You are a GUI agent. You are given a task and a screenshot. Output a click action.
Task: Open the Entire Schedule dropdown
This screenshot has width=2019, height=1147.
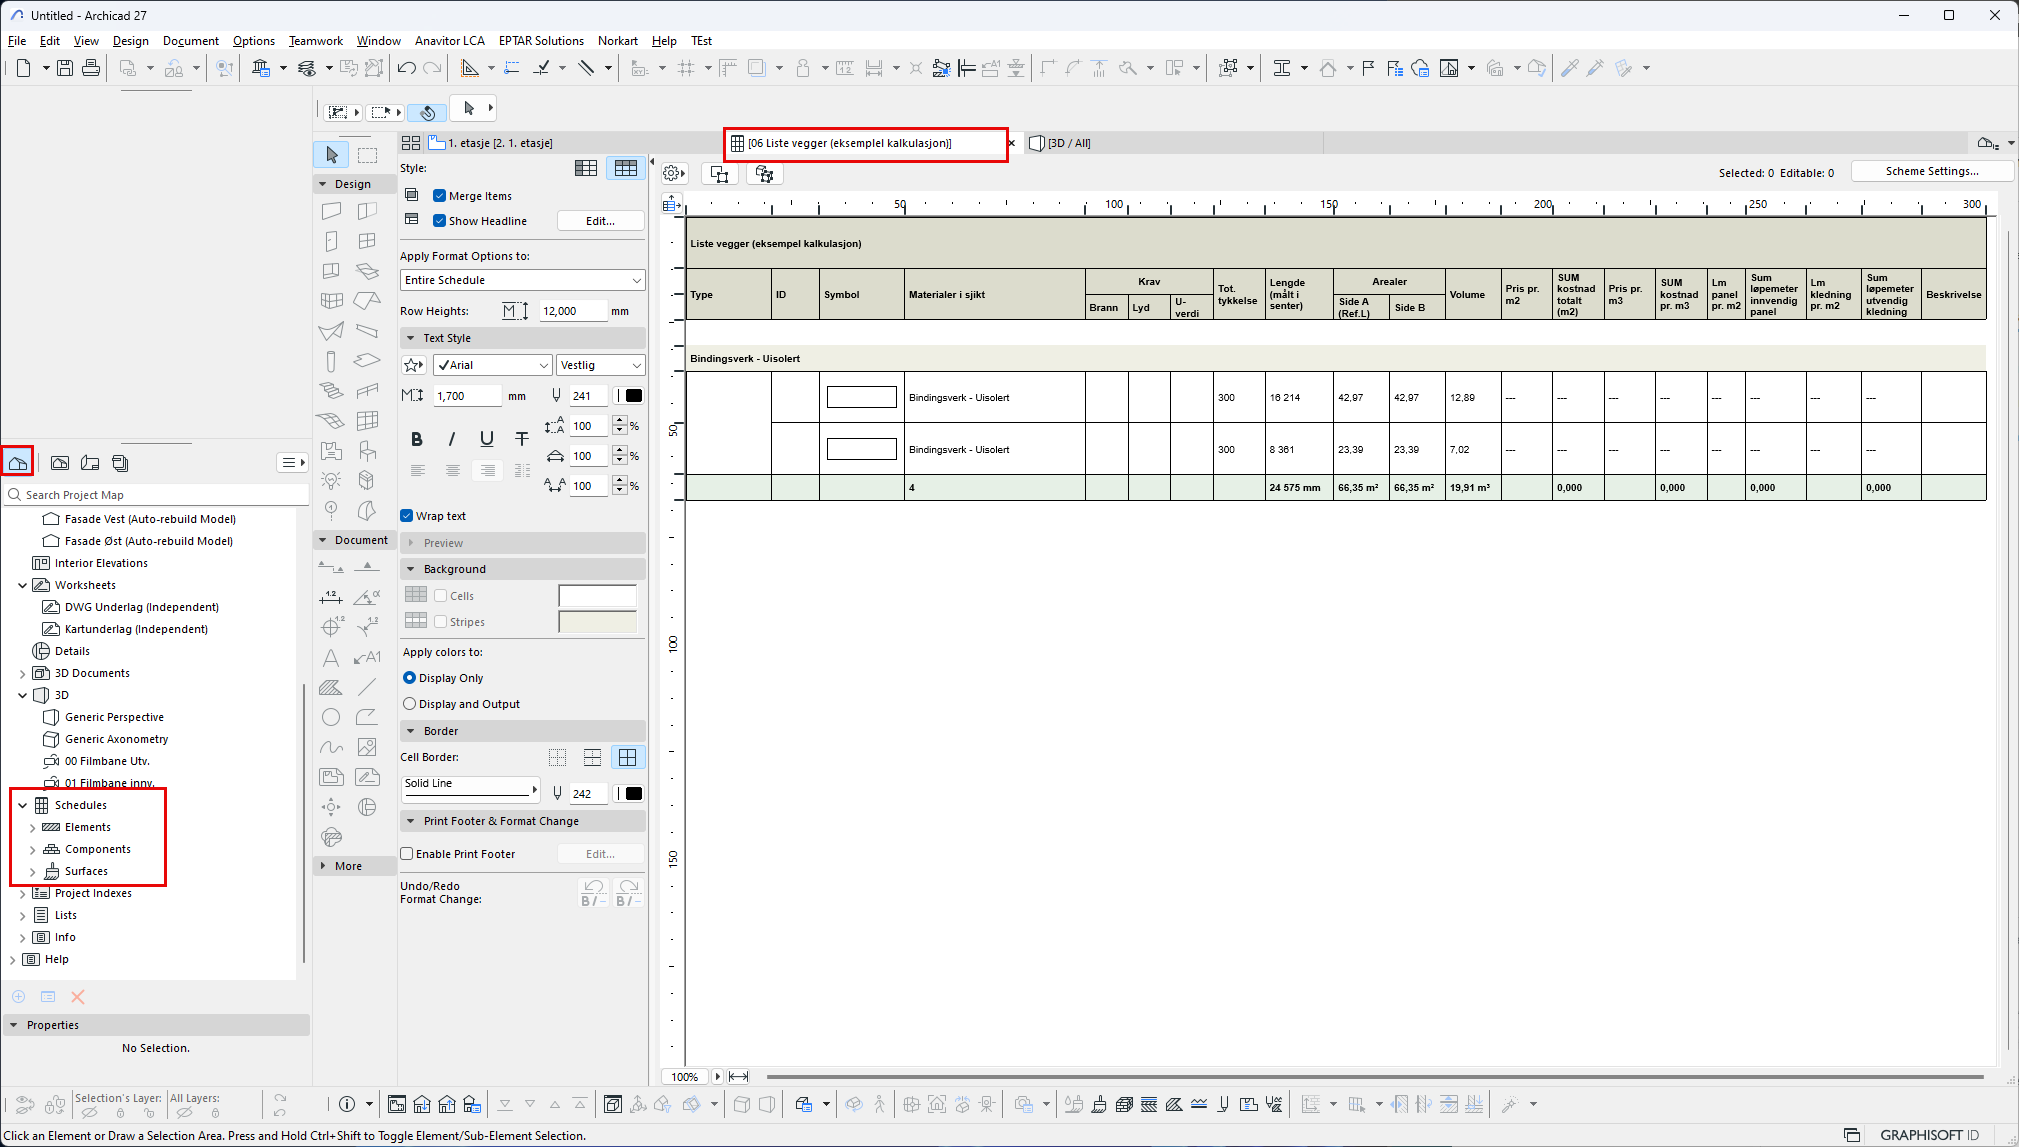tap(522, 280)
